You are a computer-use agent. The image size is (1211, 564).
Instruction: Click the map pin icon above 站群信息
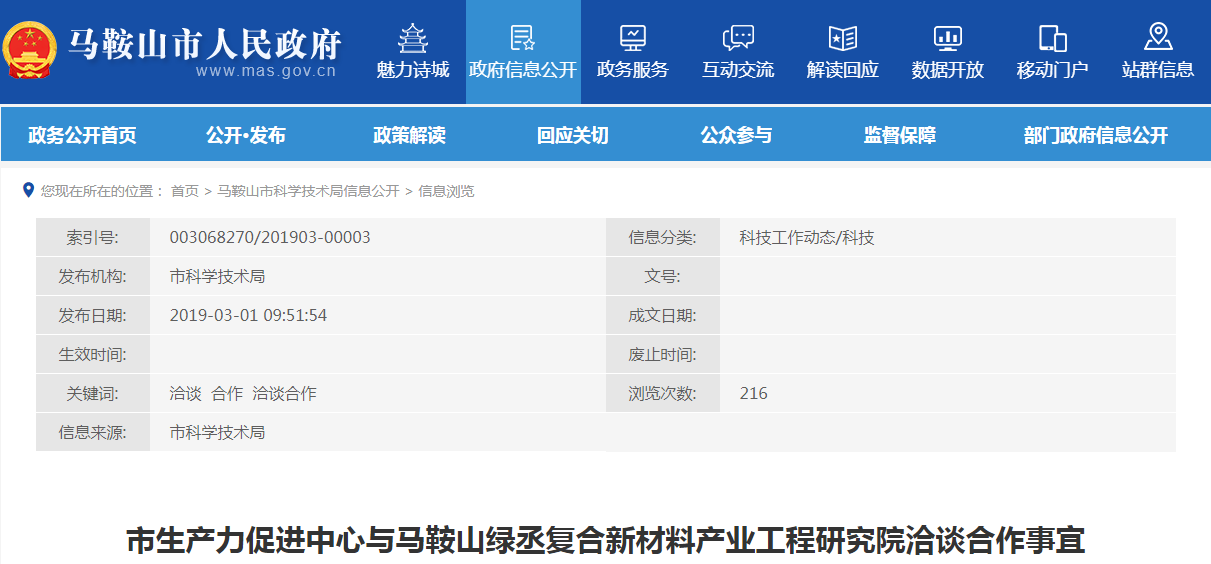point(1158,37)
